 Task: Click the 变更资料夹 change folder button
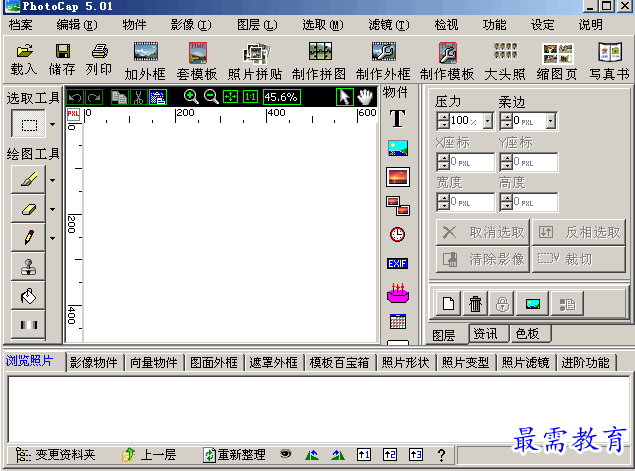pos(55,455)
